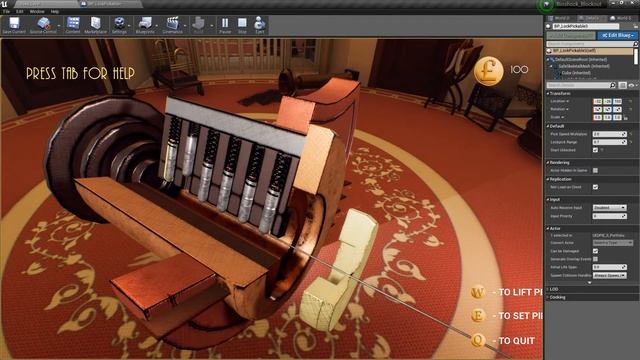
Task: Switch to the first World tab in side panel
Action: pos(560,18)
